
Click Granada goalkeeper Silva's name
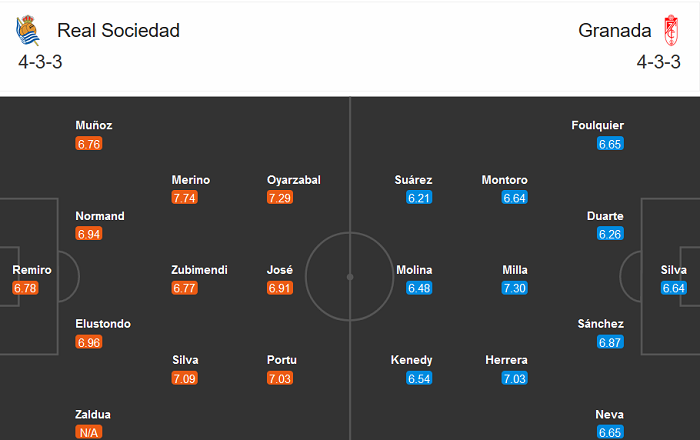pos(673,270)
